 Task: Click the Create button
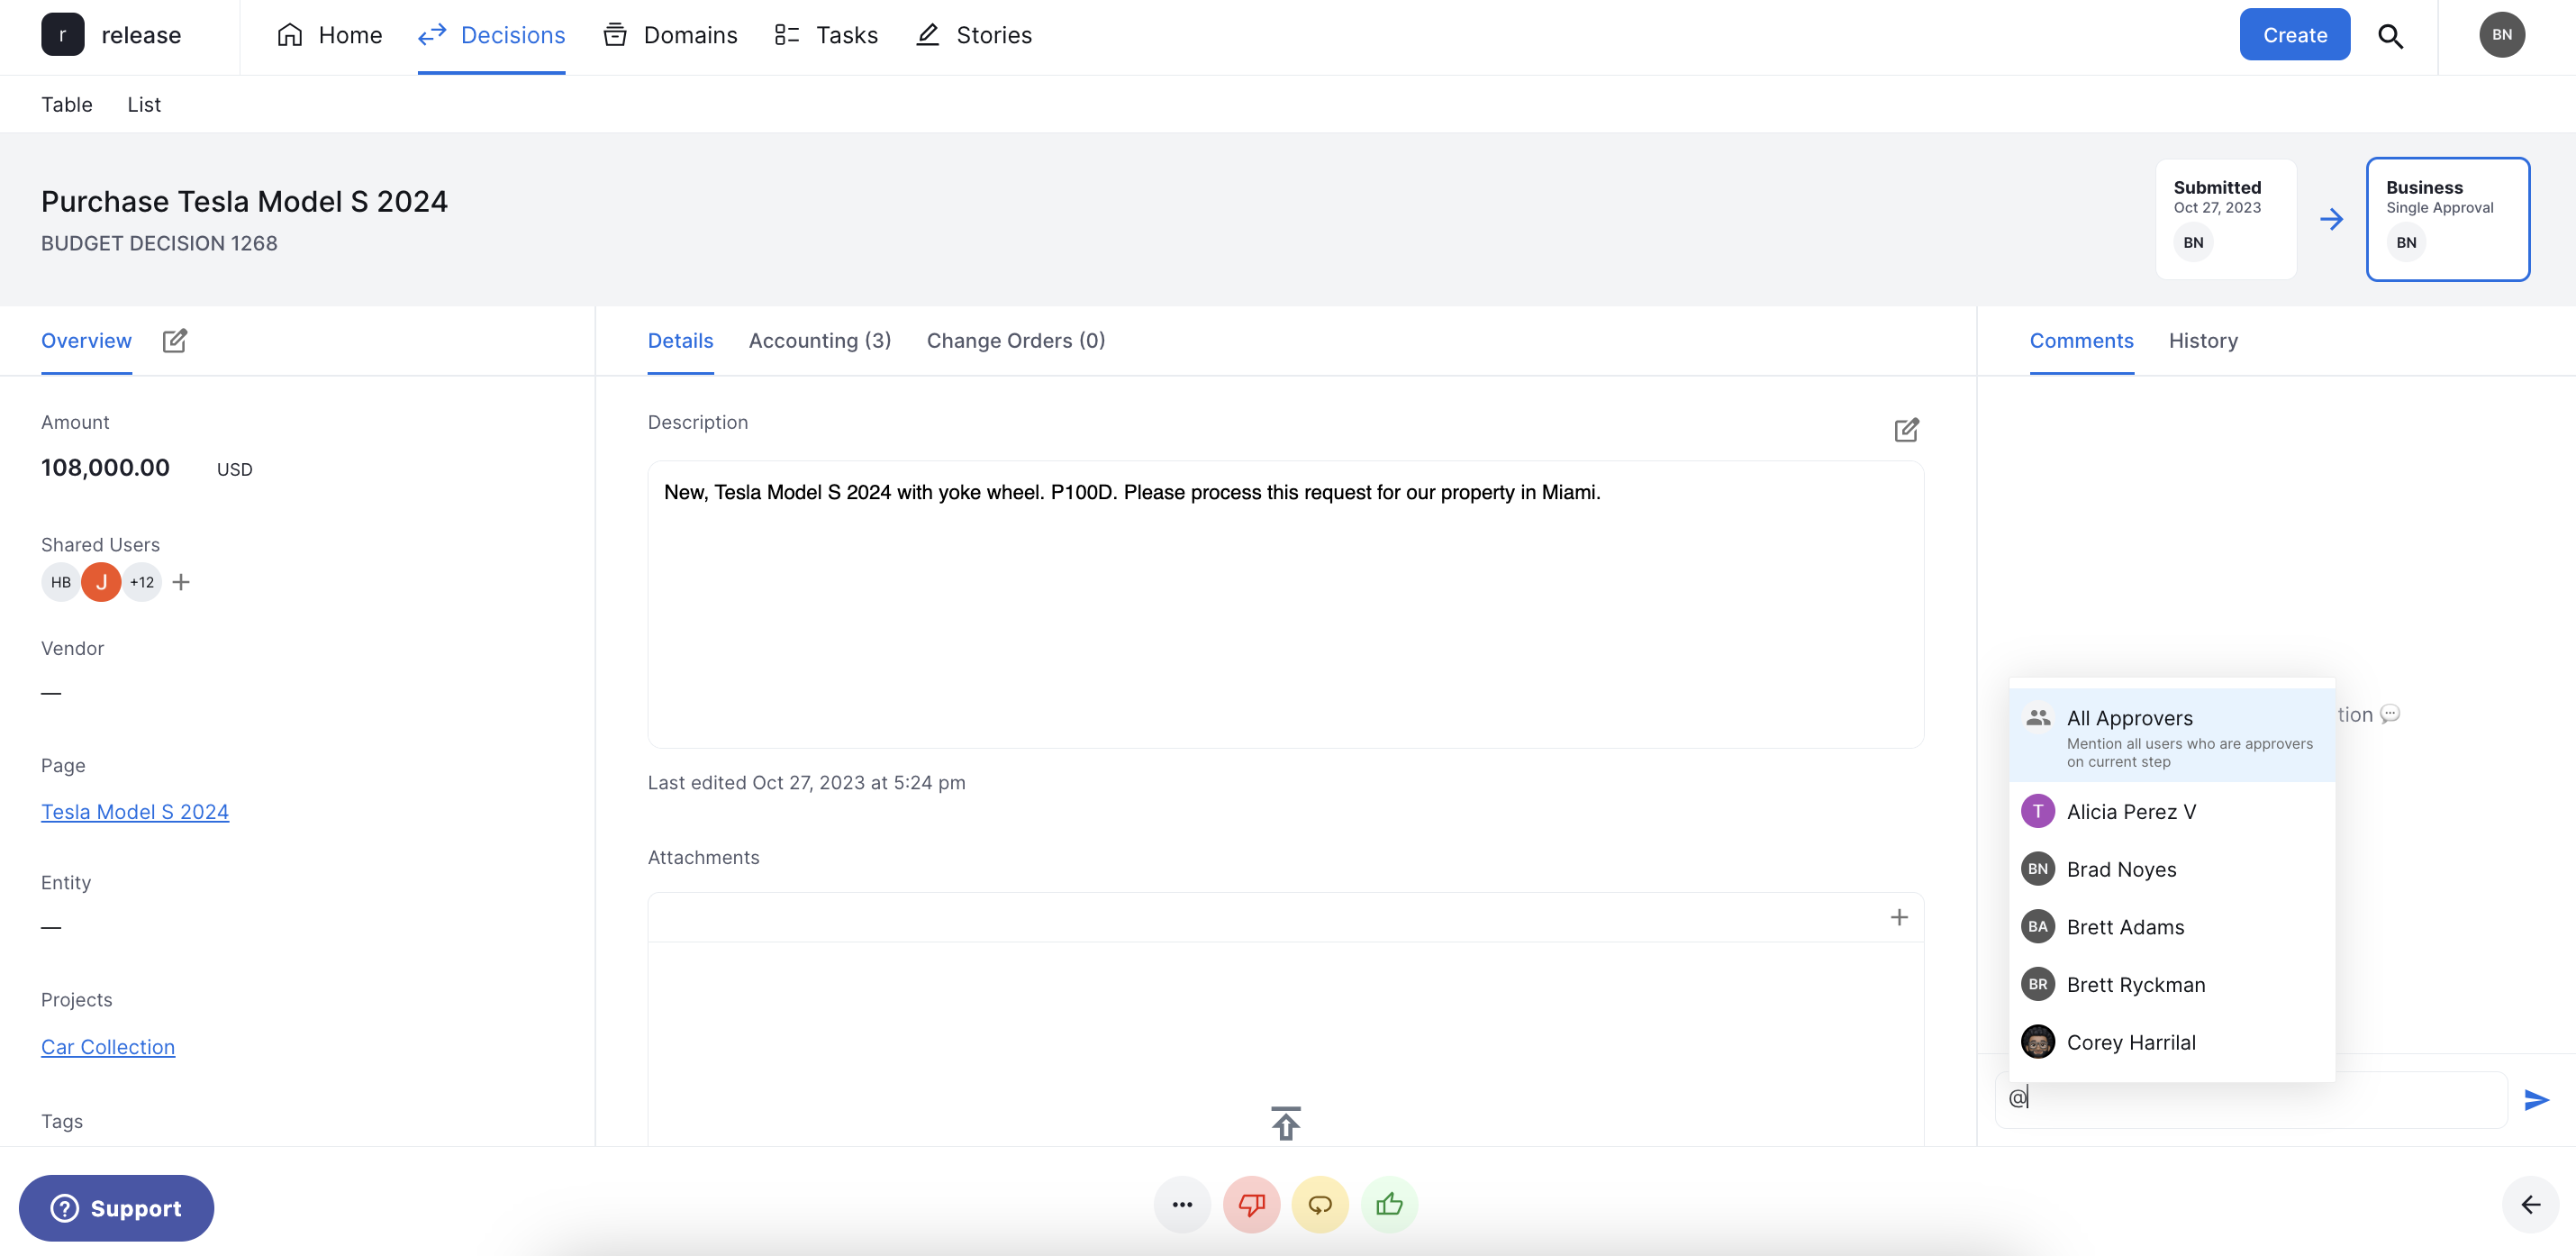[2294, 35]
